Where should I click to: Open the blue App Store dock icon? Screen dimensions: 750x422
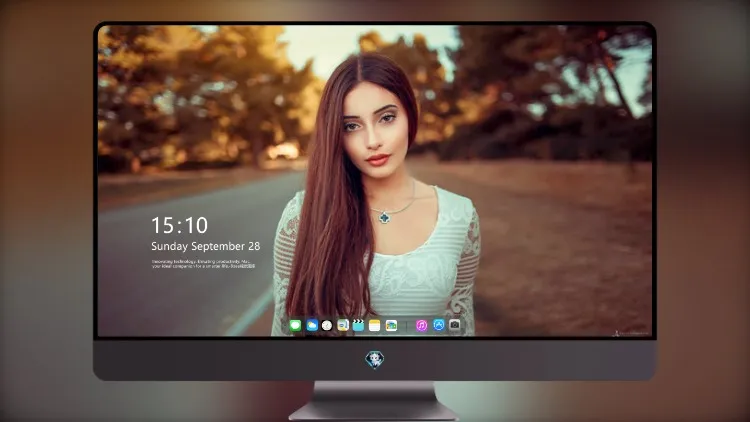(x=439, y=325)
